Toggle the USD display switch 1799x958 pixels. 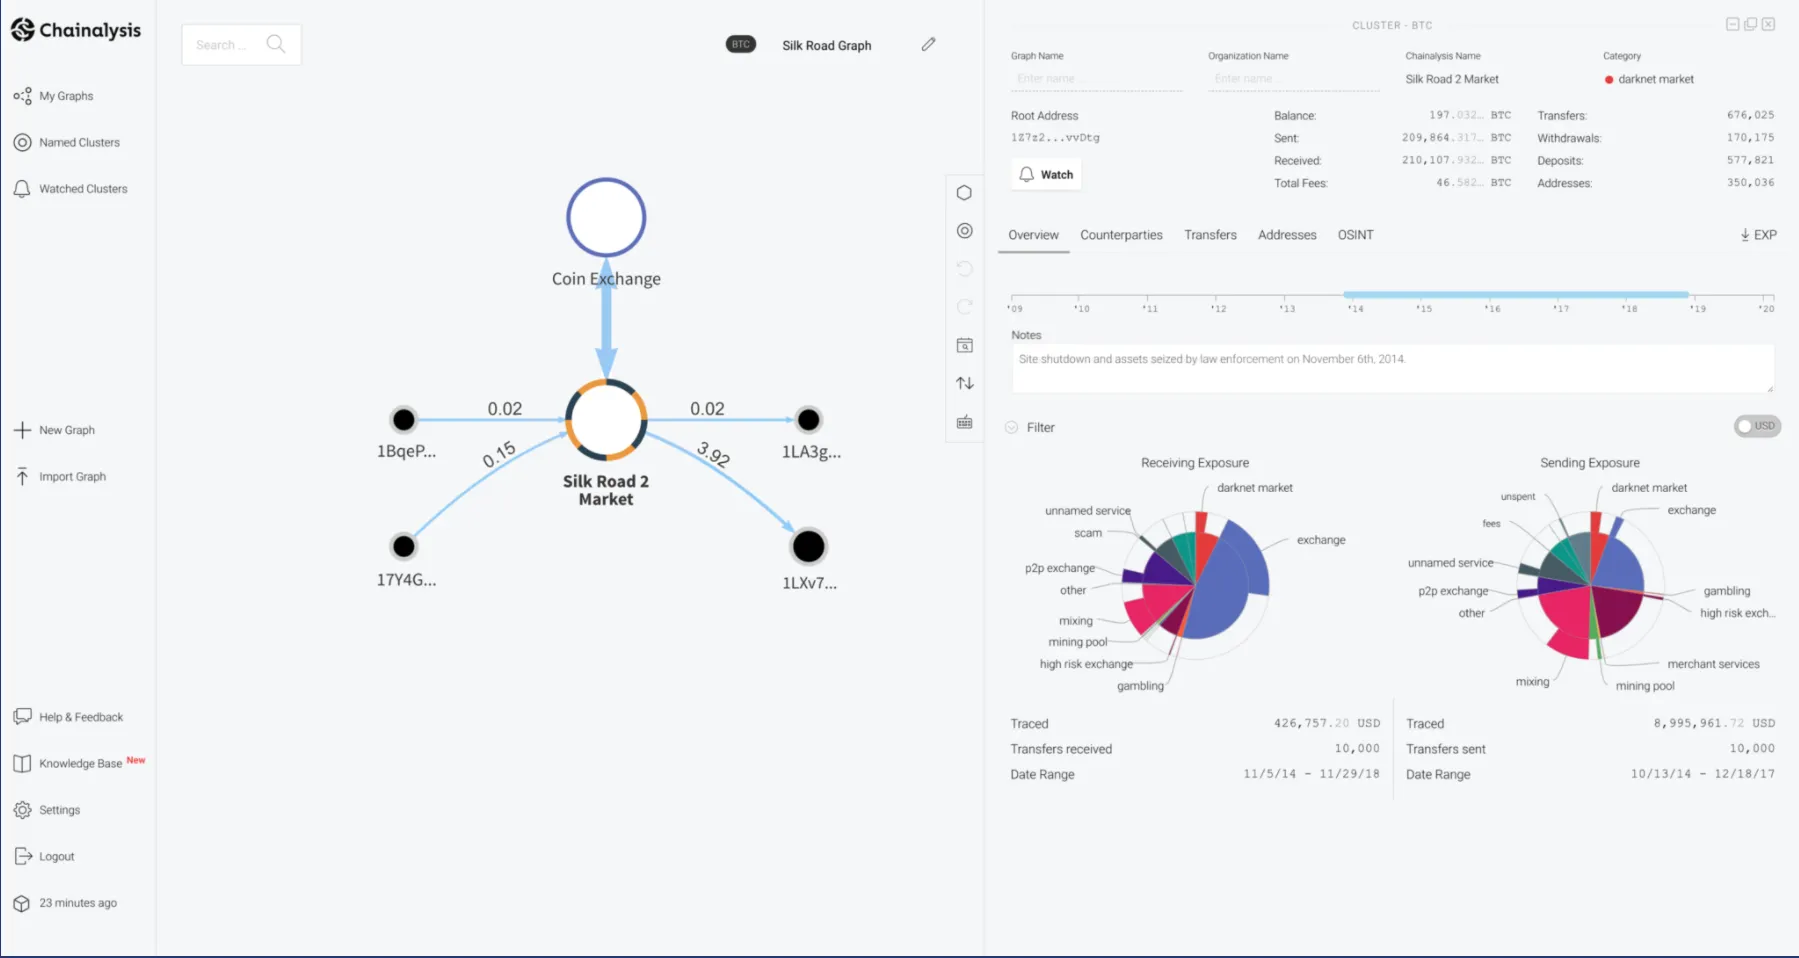tap(1756, 425)
